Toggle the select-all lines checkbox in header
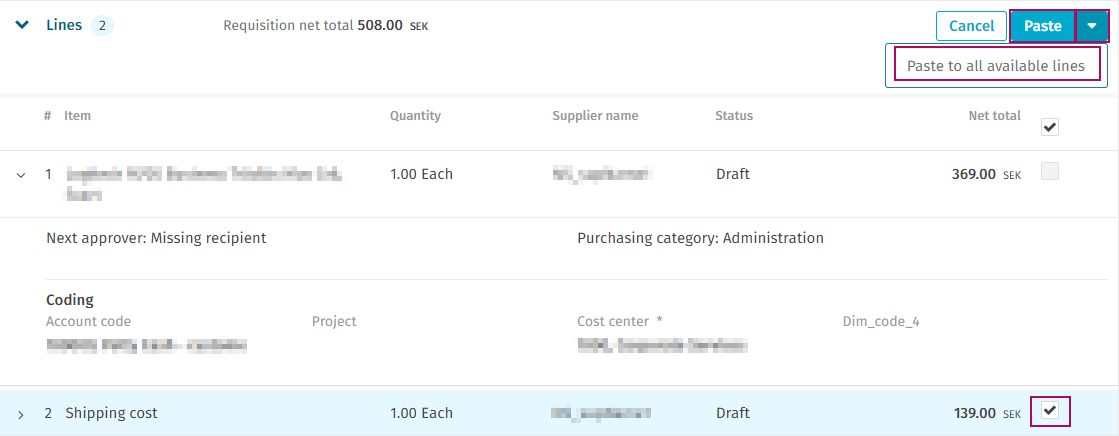 (1050, 128)
